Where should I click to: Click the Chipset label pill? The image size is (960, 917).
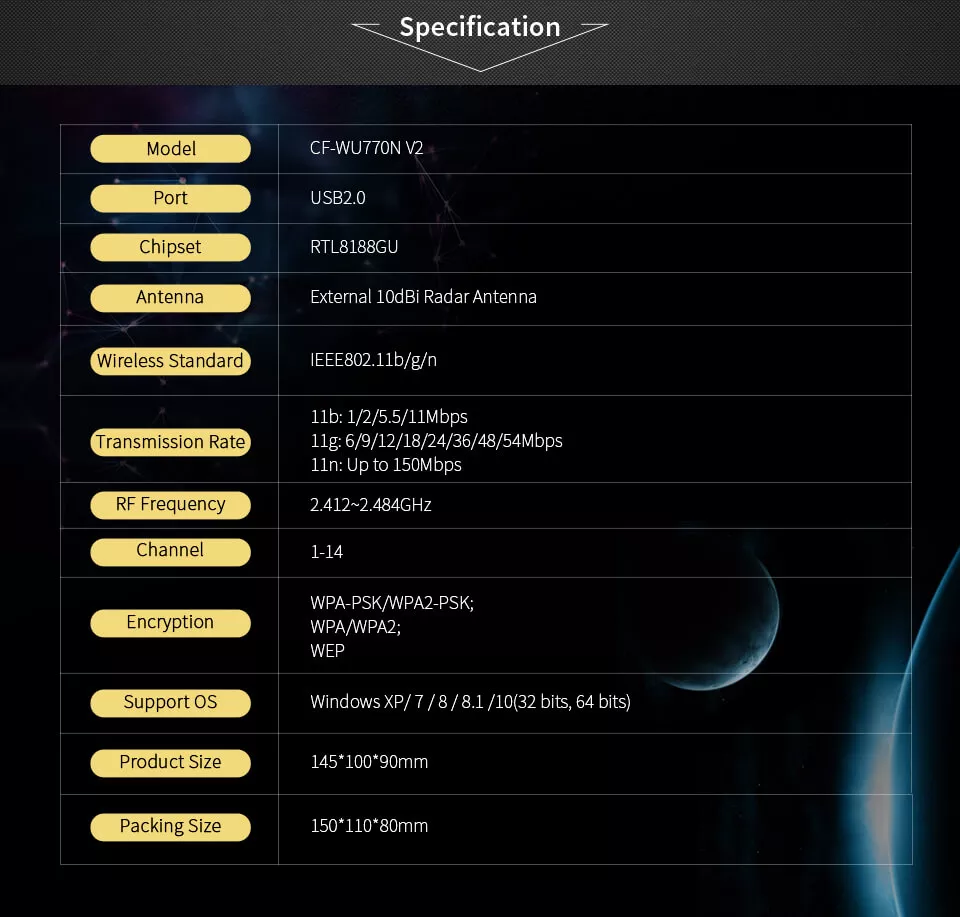click(170, 247)
